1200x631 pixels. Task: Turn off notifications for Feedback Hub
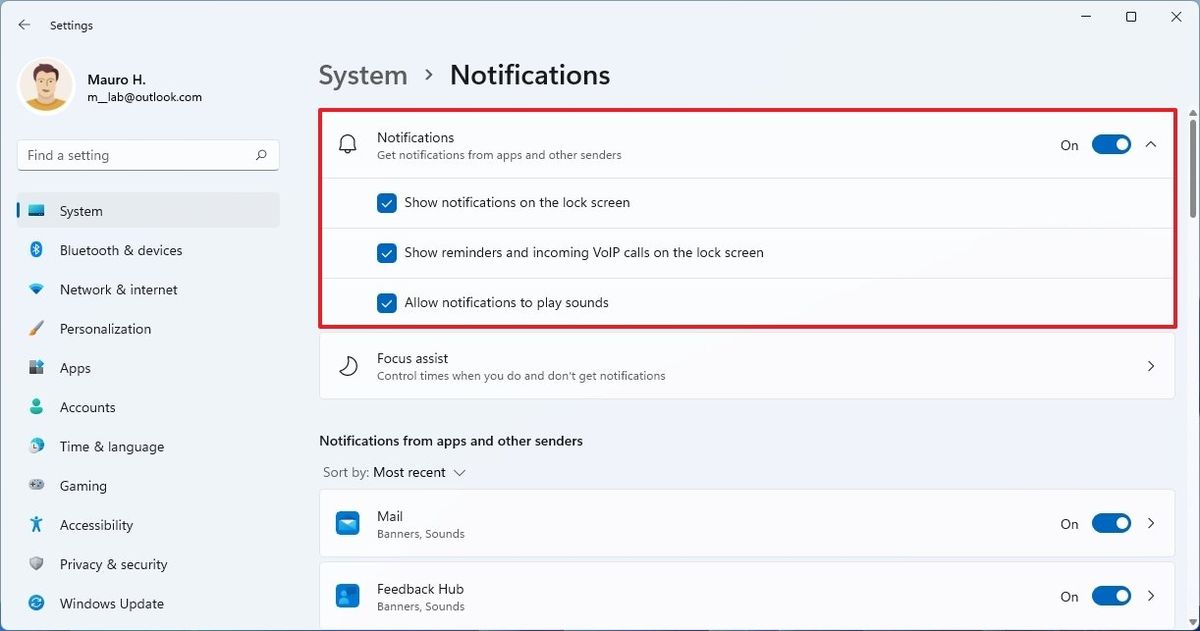pos(1111,595)
